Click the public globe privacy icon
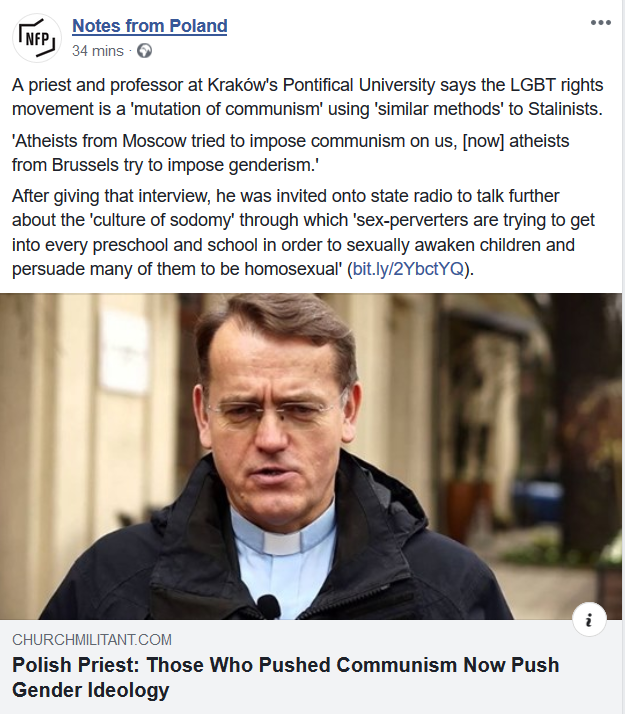 [144, 51]
